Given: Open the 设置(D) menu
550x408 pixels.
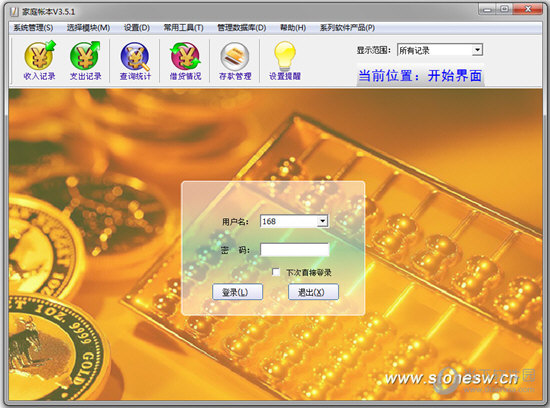Looking at the screenshot, I should click(x=137, y=28).
